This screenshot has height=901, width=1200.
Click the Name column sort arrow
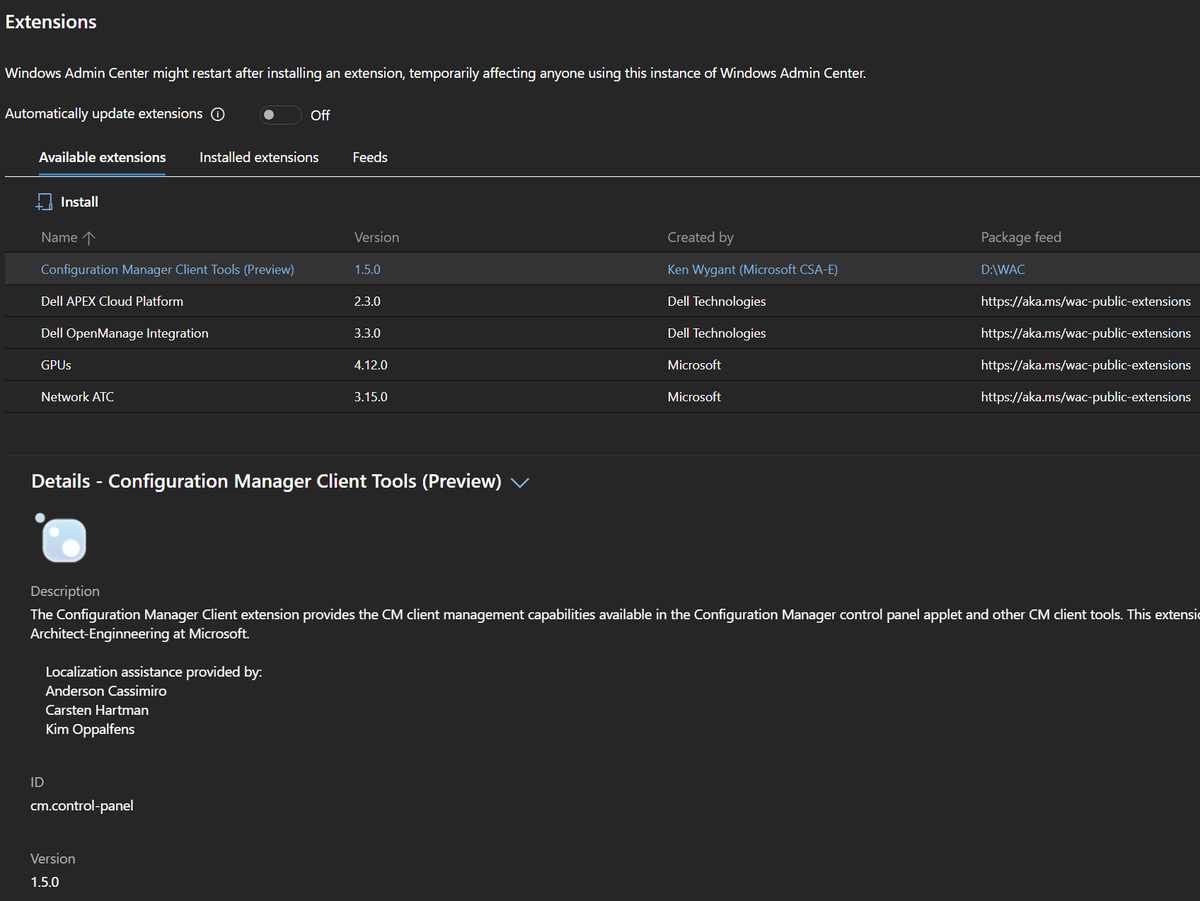tap(89, 238)
